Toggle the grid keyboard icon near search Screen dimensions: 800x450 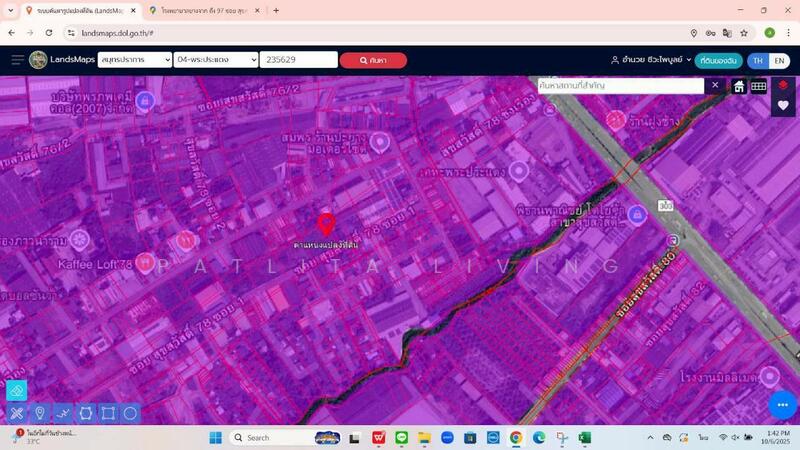pyautogui.click(x=759, y=86)
